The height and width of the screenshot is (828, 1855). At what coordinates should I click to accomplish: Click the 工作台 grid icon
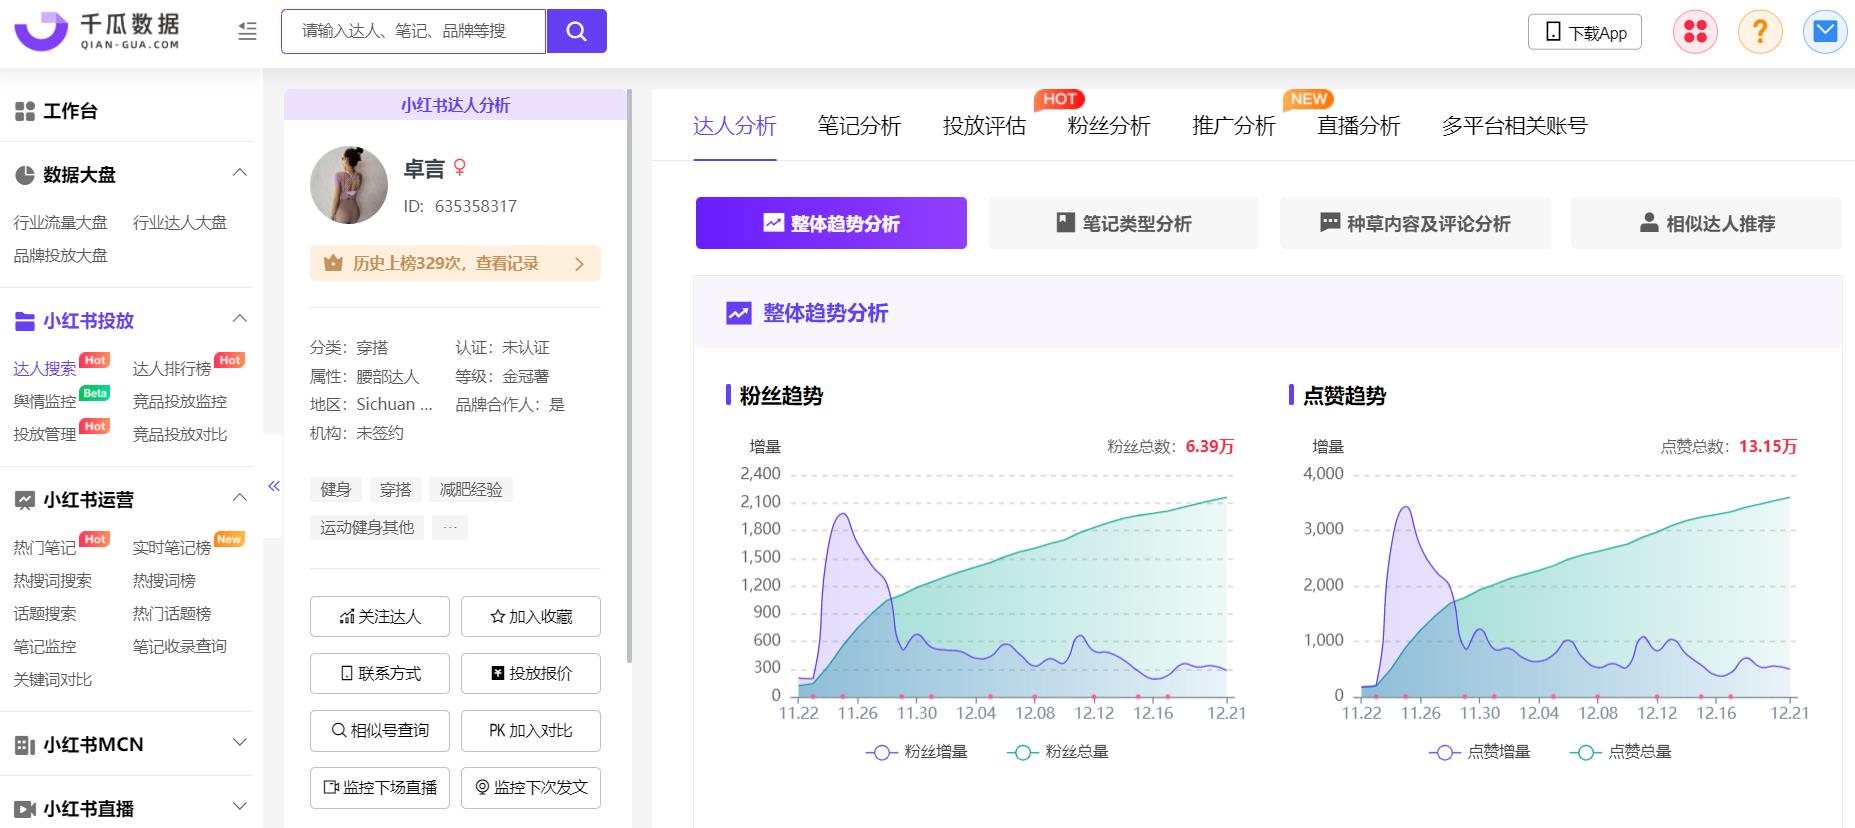25,111
